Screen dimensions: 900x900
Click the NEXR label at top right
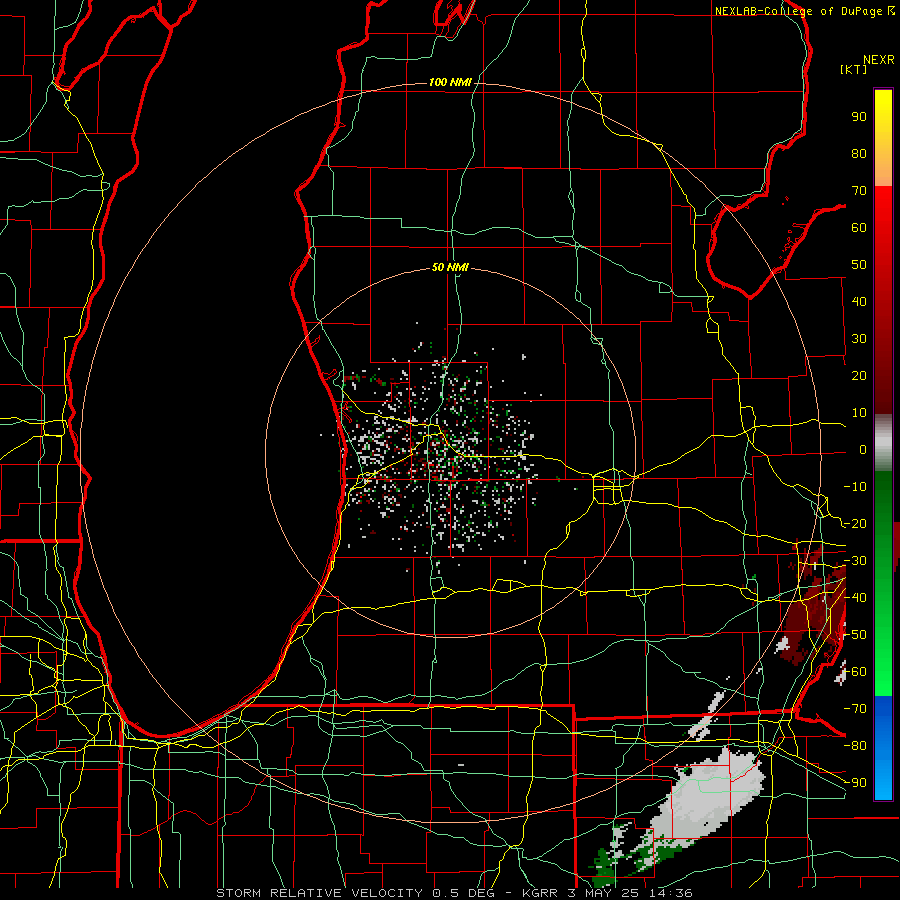pos(878,60)
